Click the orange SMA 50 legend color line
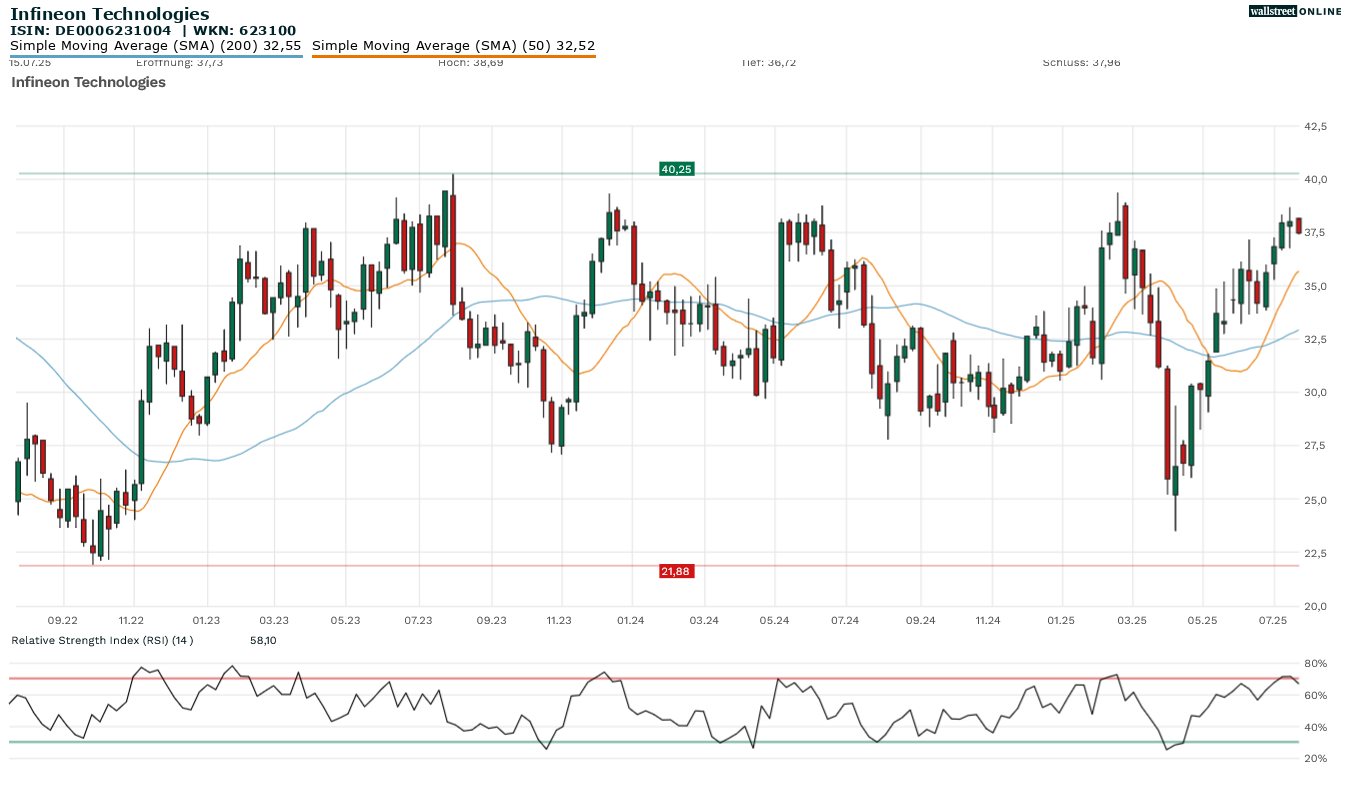The image size is (1349, 786). (x=454, y=56)
